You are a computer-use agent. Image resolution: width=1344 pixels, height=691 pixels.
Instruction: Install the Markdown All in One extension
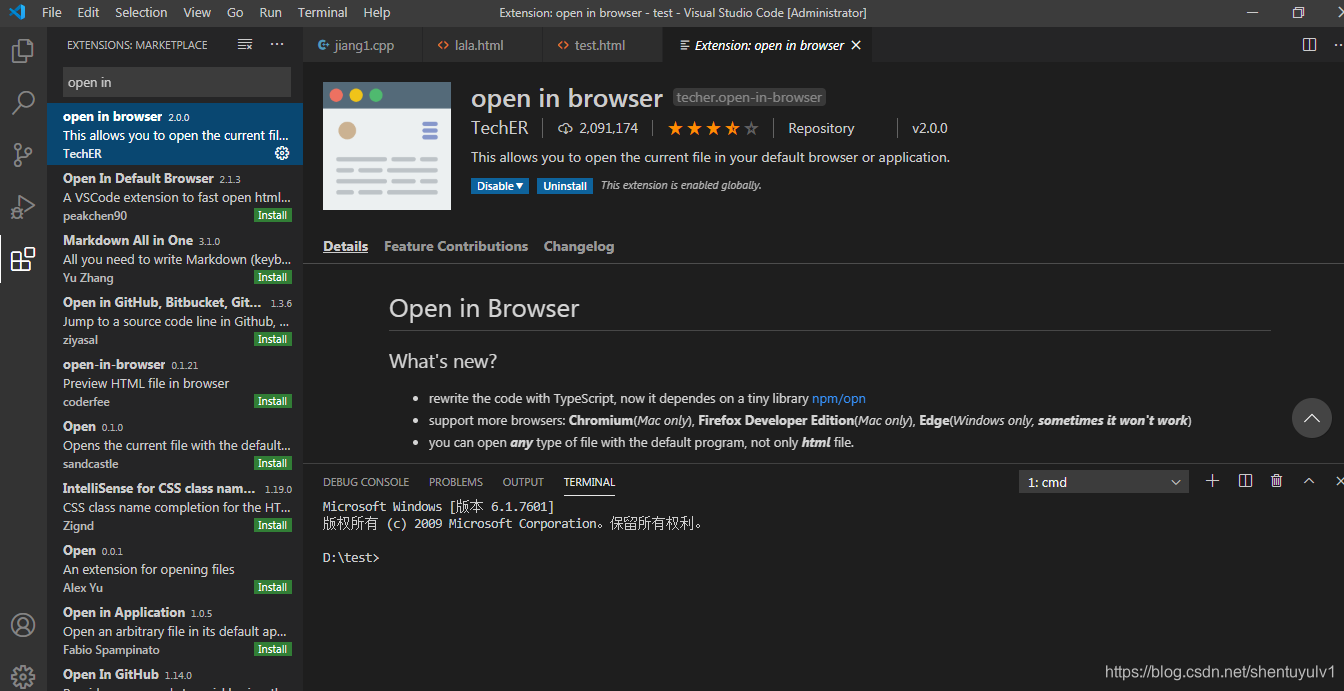pos(272,276)
